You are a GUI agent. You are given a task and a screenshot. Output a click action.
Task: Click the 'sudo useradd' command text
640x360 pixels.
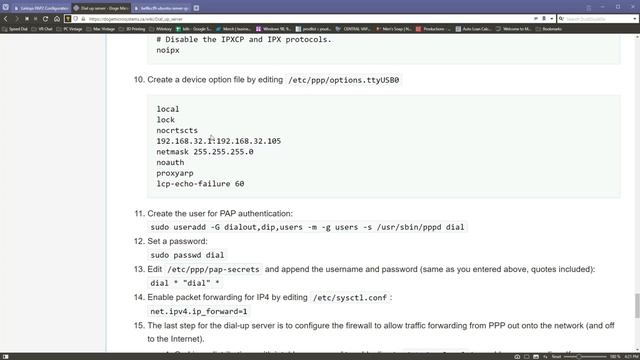pos(307,227)
